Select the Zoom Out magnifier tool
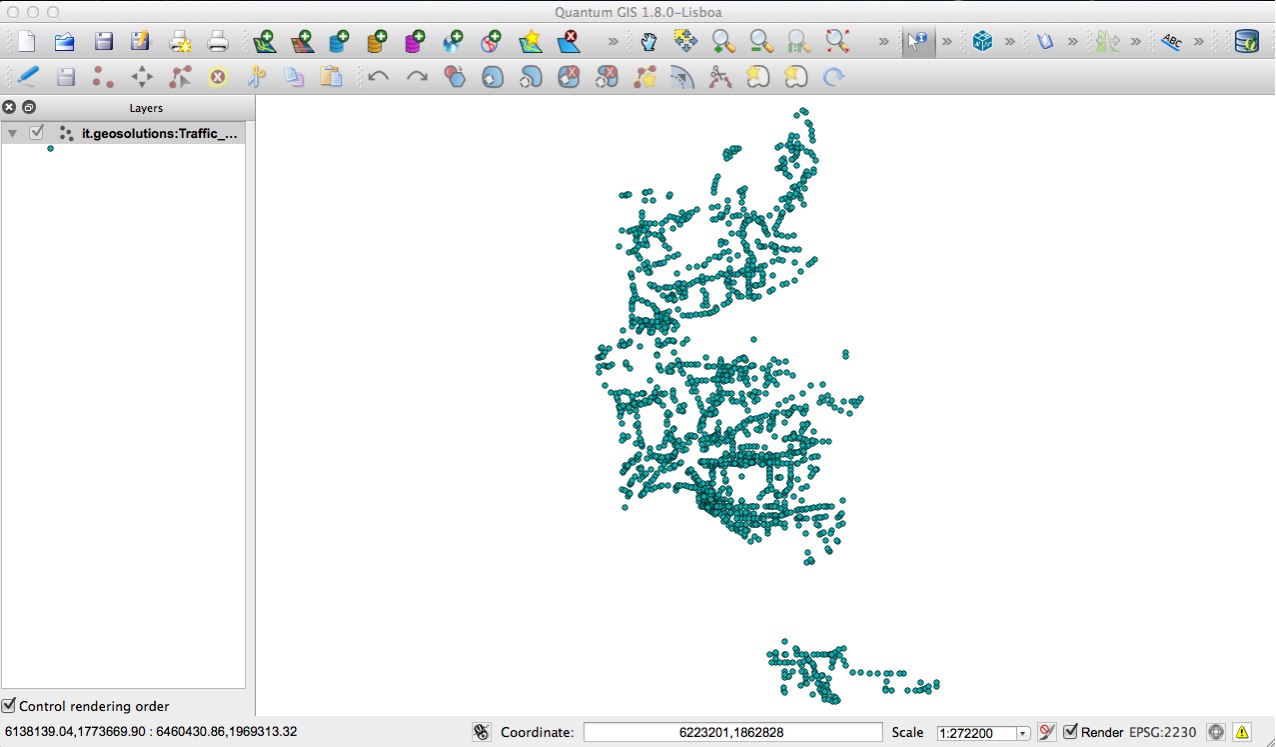The height and width of the screenshot is (747, 1276). (x=761, y=42)
